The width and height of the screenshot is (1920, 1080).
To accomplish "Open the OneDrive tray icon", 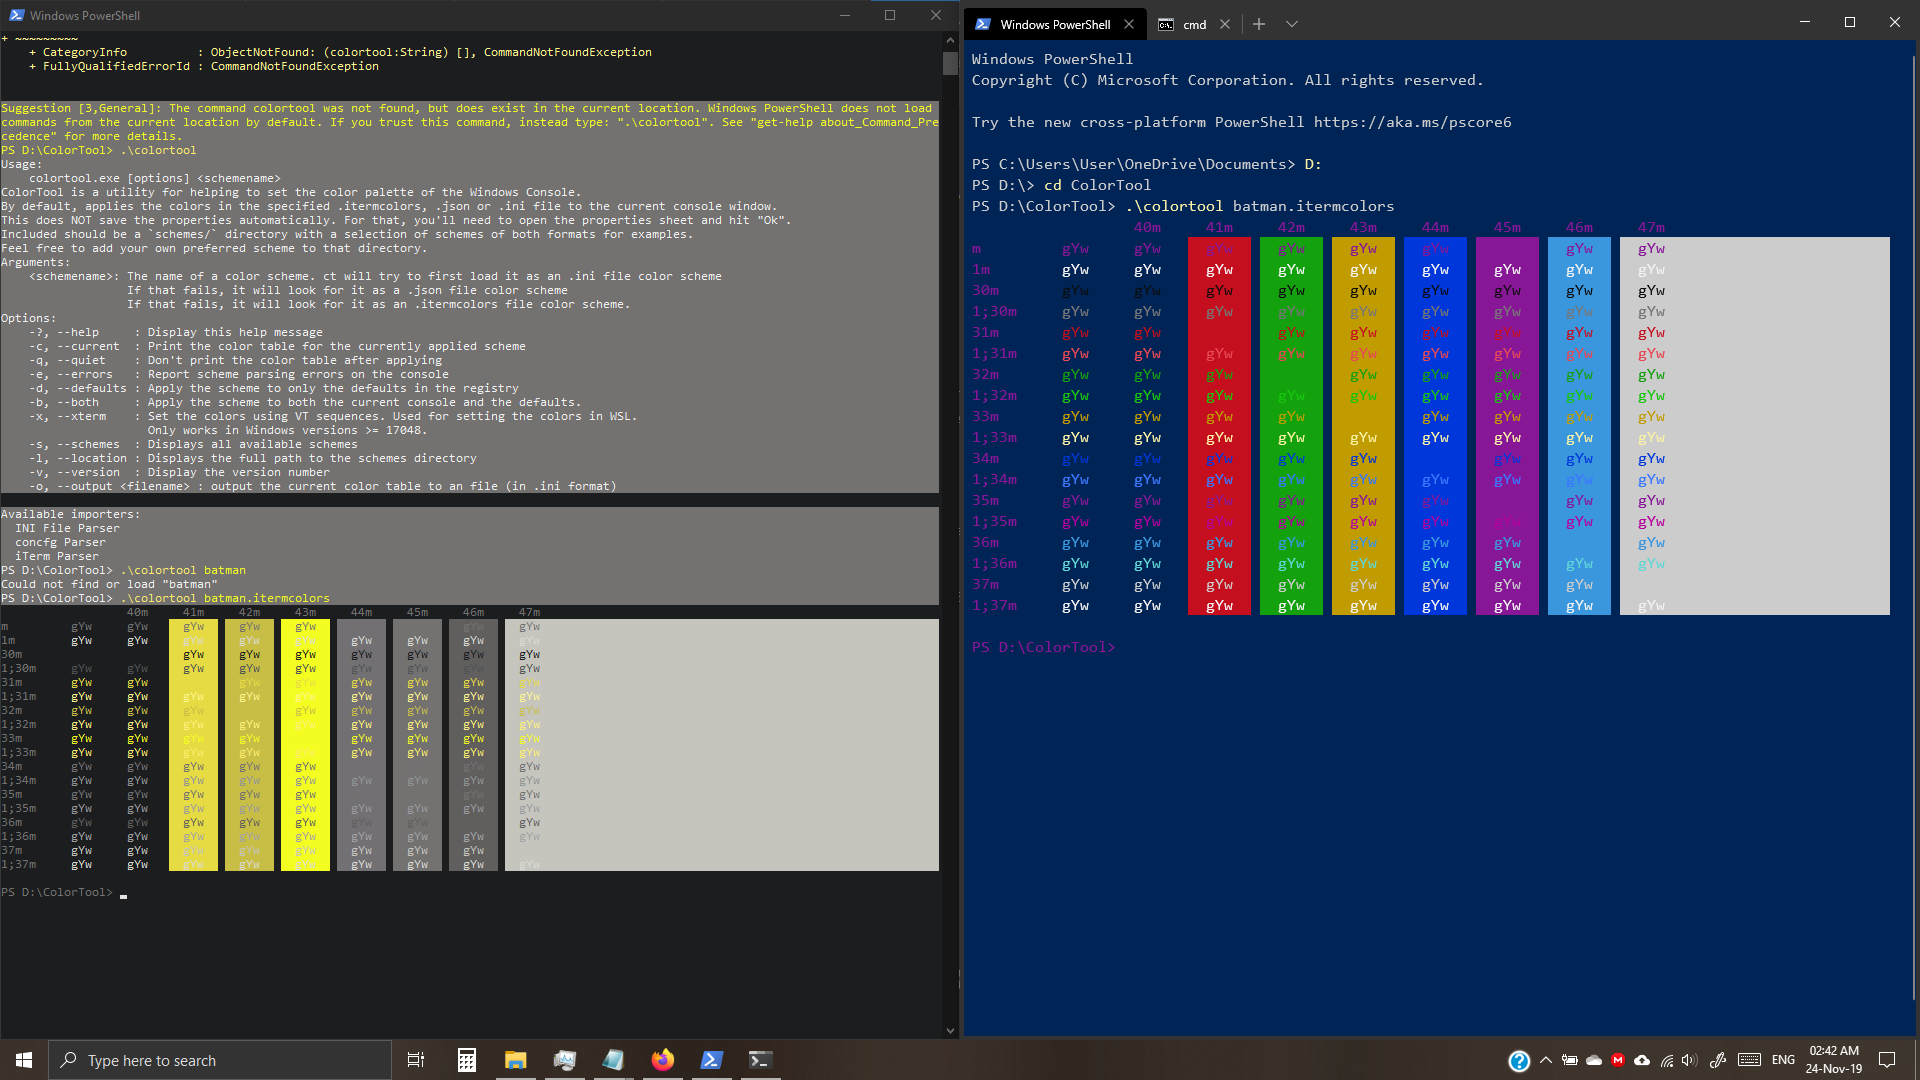I will tap(1594, 1060).
